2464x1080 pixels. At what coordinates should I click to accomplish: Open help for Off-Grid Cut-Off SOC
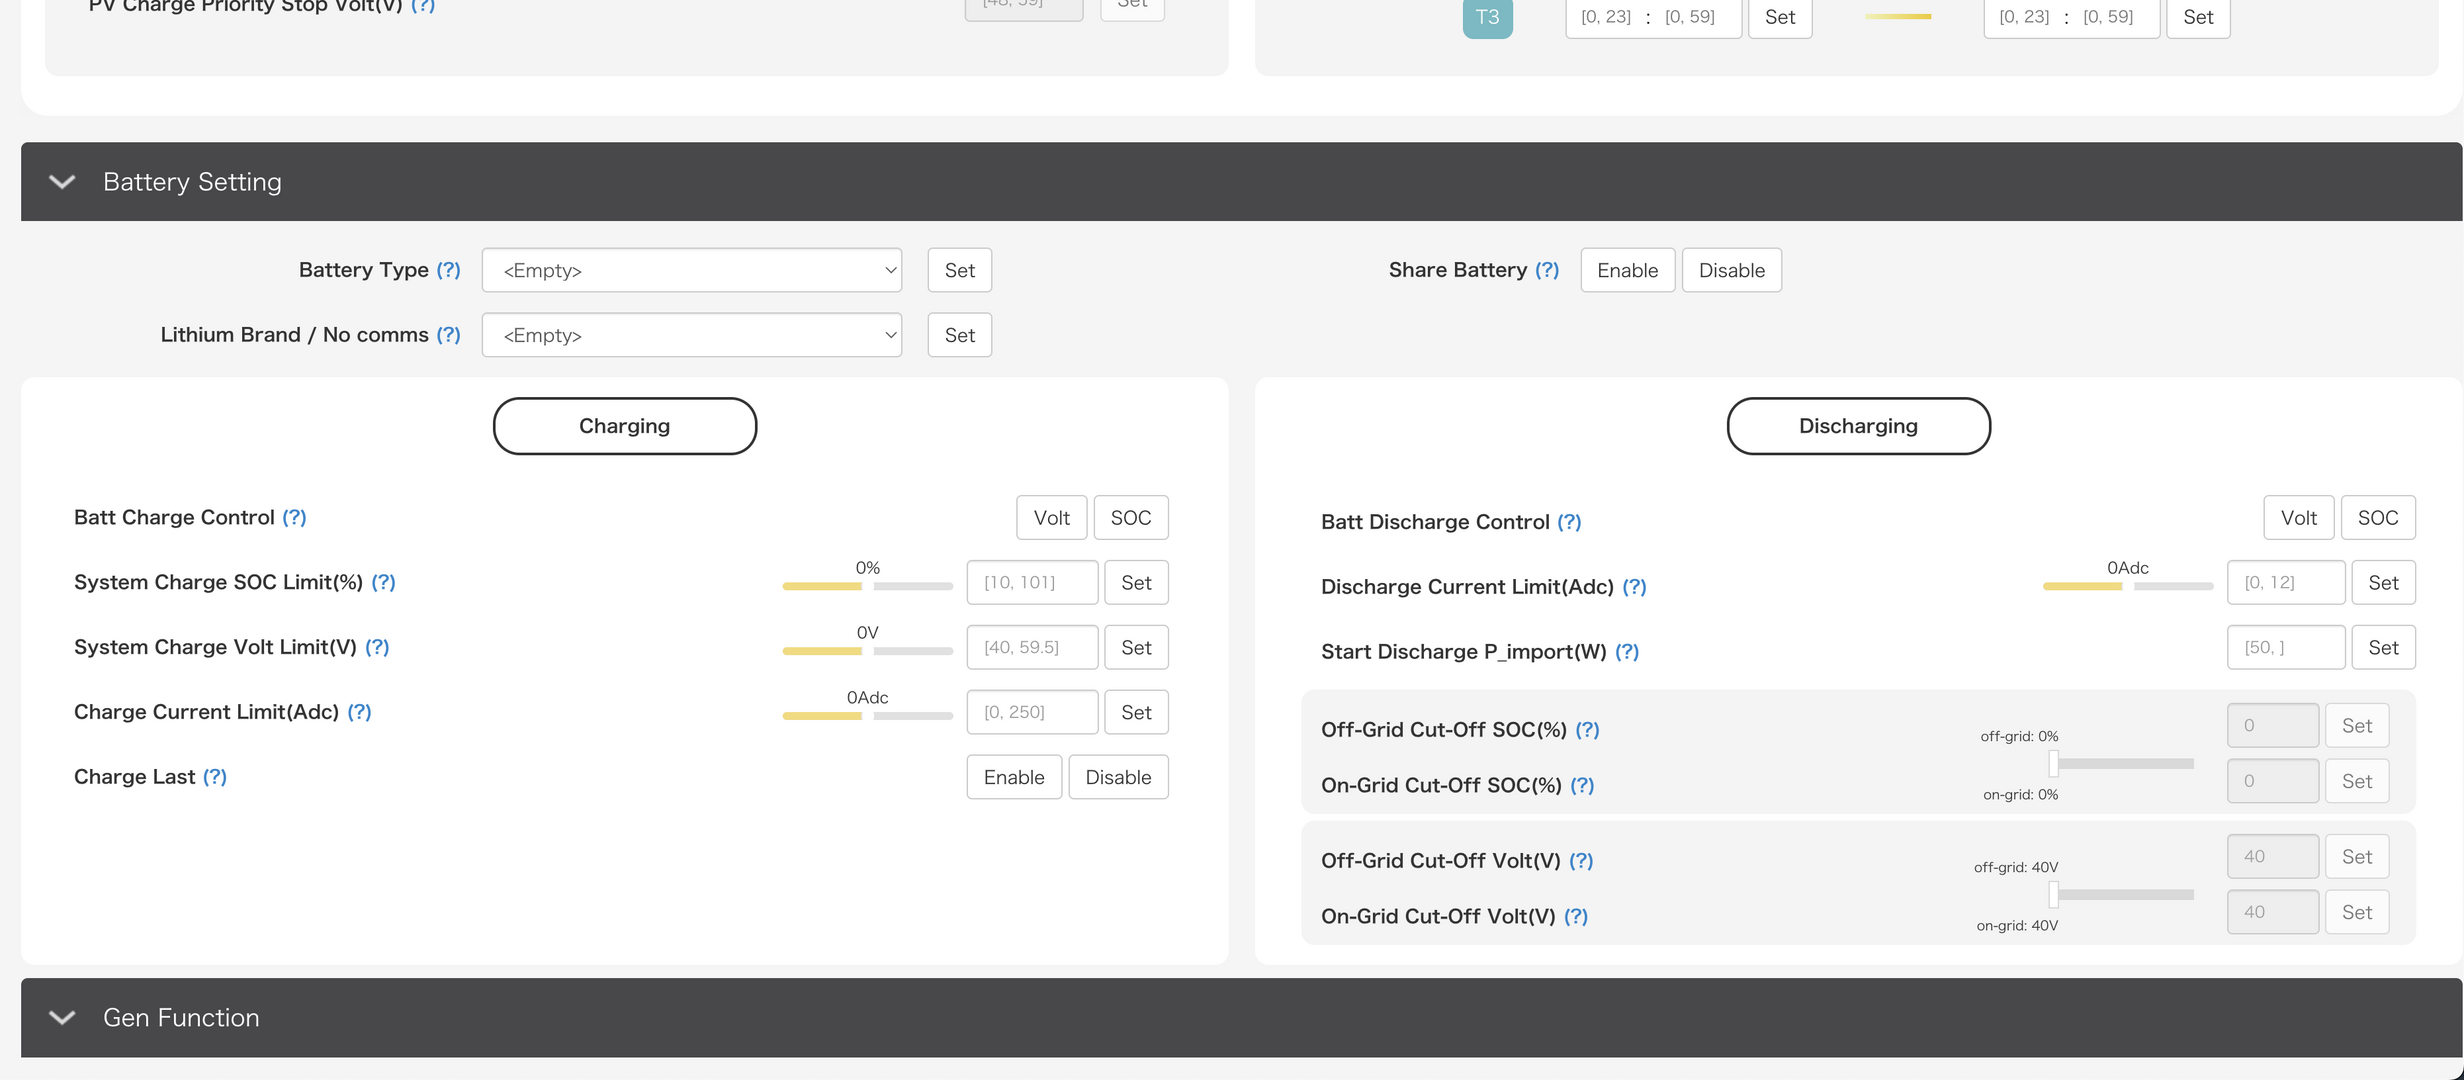click(x=1587, y=730)
